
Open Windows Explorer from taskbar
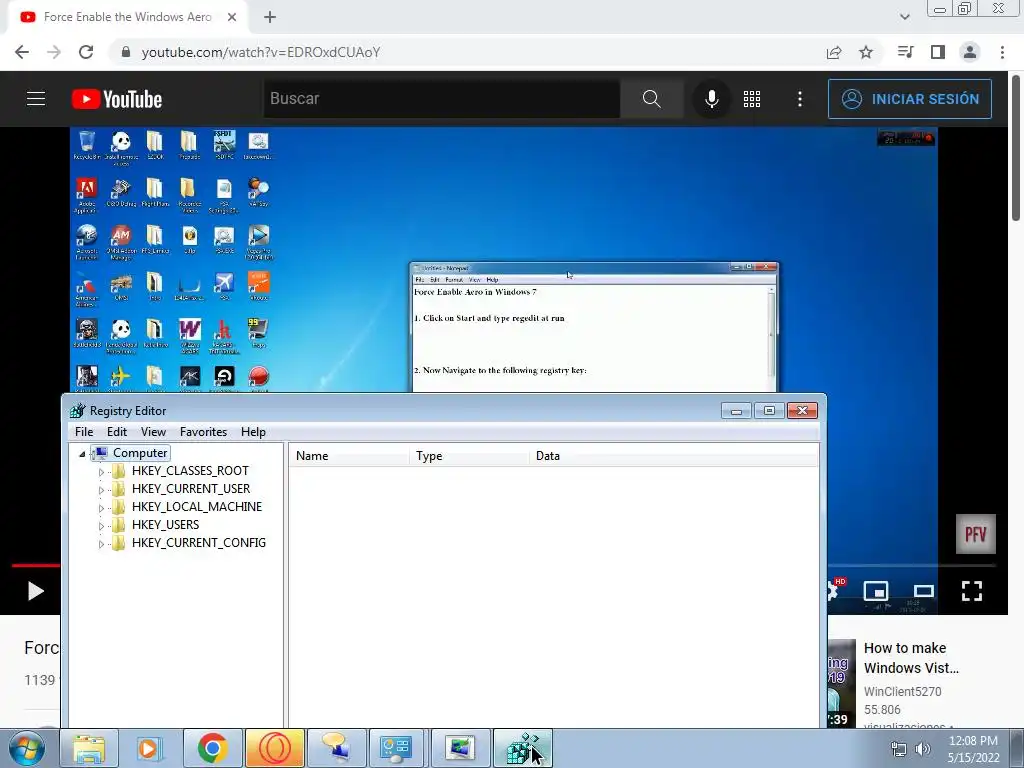pyautogui.click(x=89, y=748)
